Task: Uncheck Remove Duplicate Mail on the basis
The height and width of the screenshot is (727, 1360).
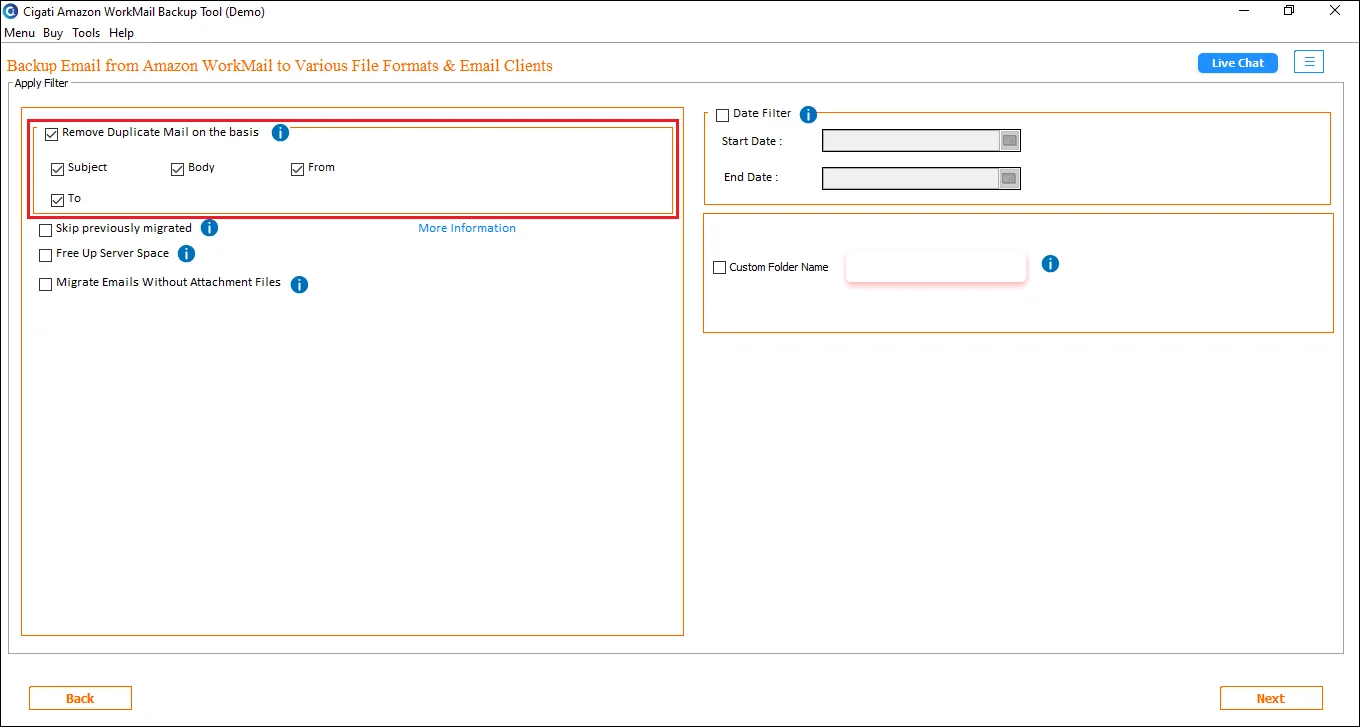Action: click(x=51, y=134)
